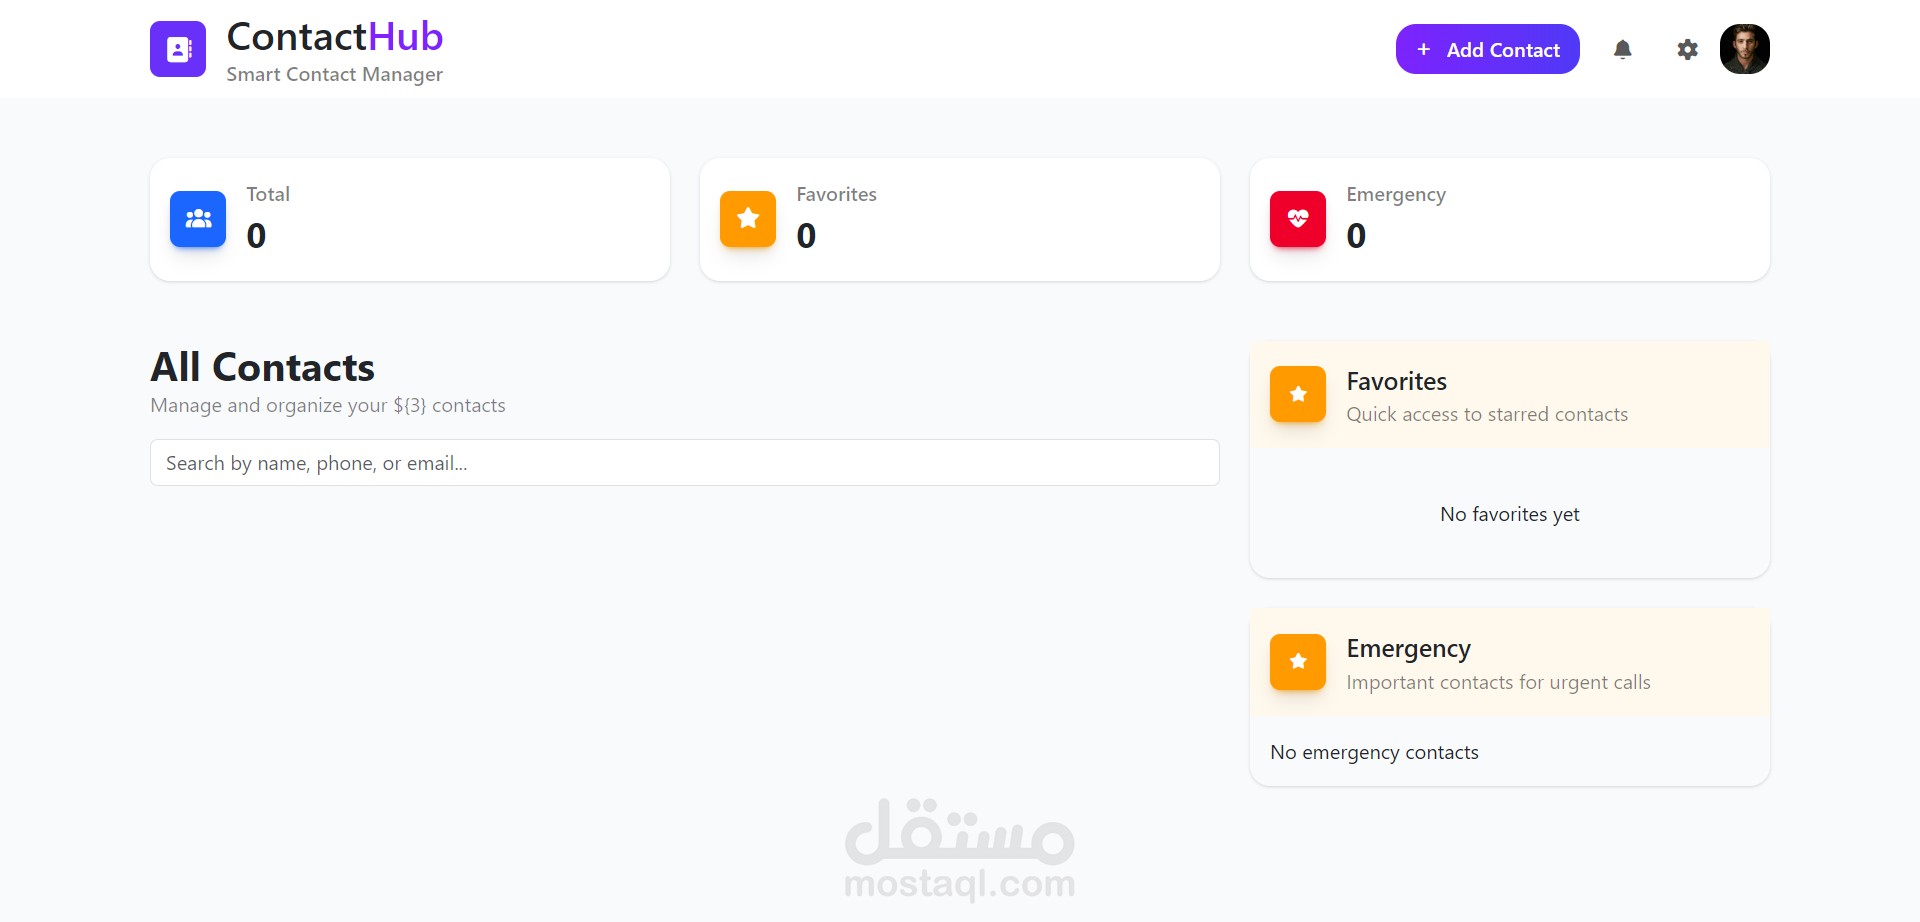Click the blue Total contacts icon
The height and width of the screenshot is (922, 1920).
[197, 219]
